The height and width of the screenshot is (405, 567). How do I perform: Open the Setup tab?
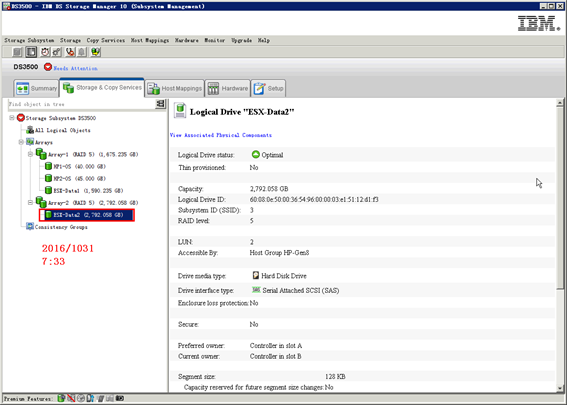(268, 88)
